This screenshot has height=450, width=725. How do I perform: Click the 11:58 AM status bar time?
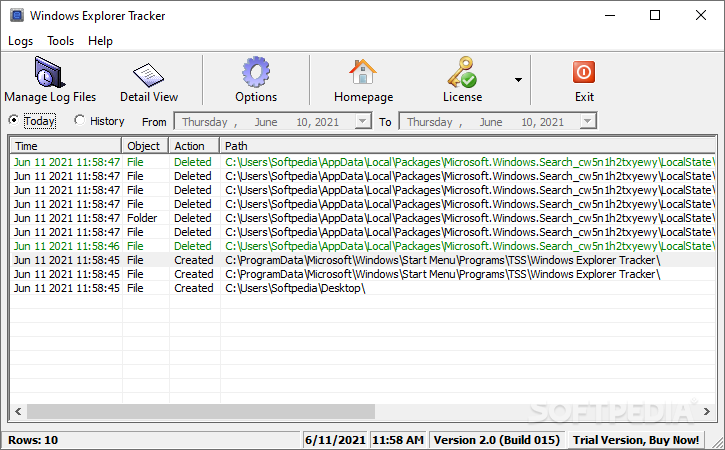pyautogui.click(x=398, y=440)
